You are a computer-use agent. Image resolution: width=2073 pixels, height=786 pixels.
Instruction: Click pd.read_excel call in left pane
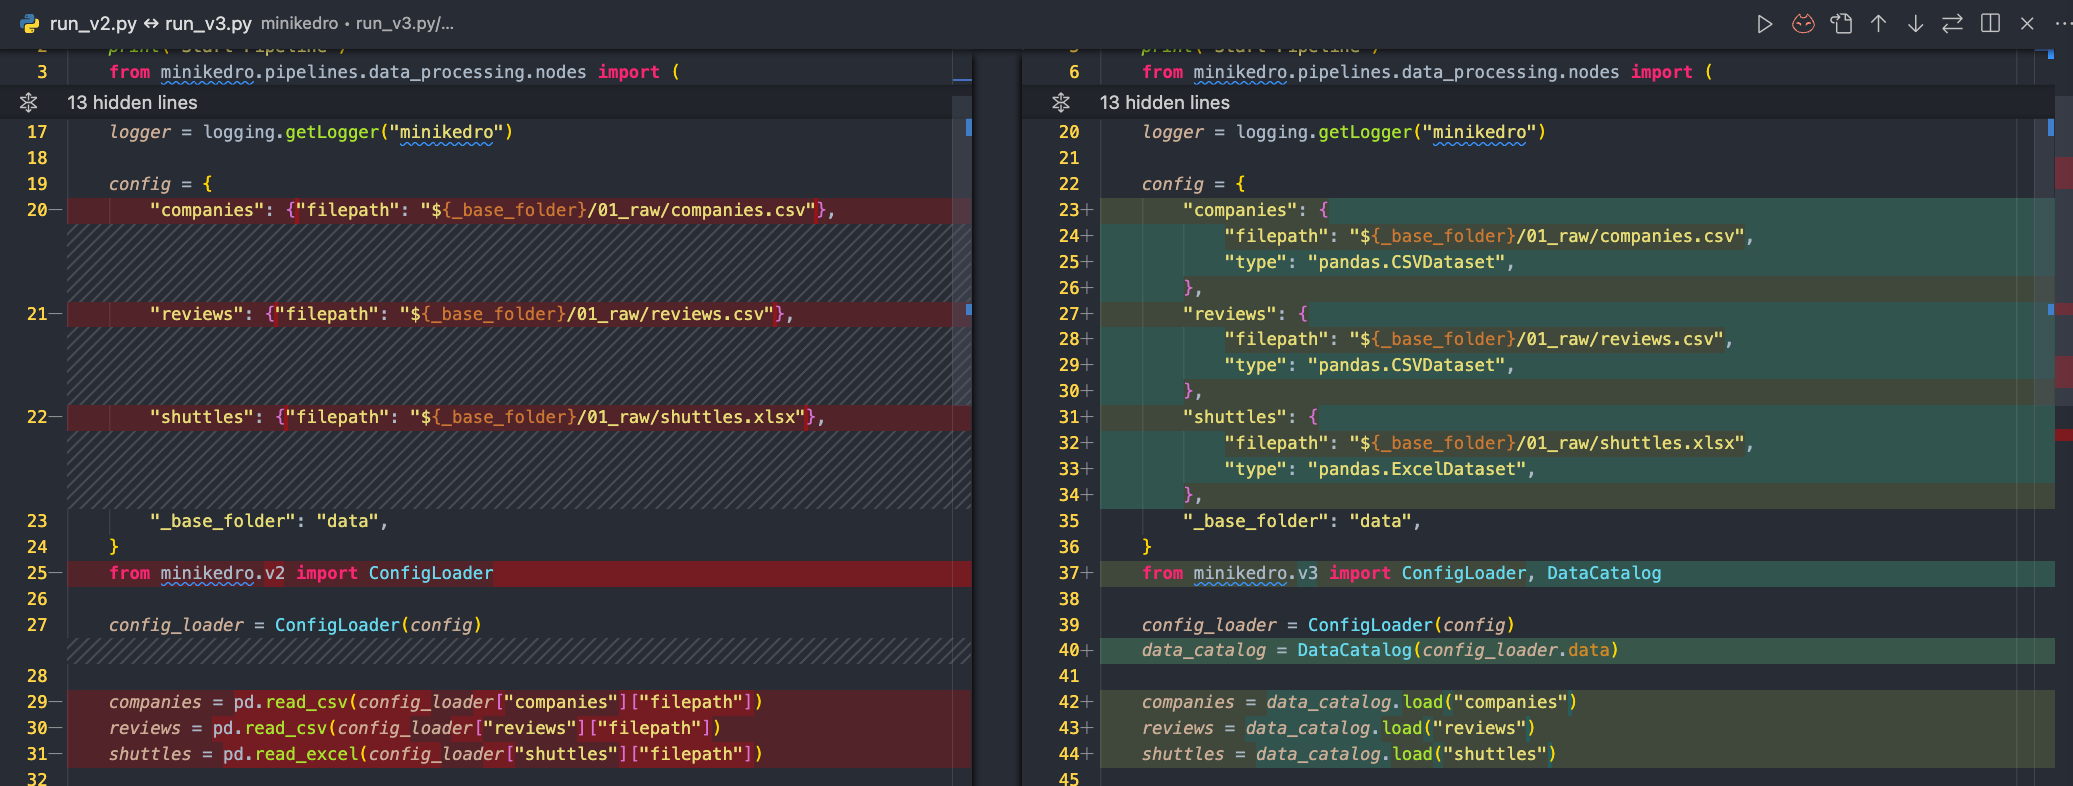(x=290, y=754)
